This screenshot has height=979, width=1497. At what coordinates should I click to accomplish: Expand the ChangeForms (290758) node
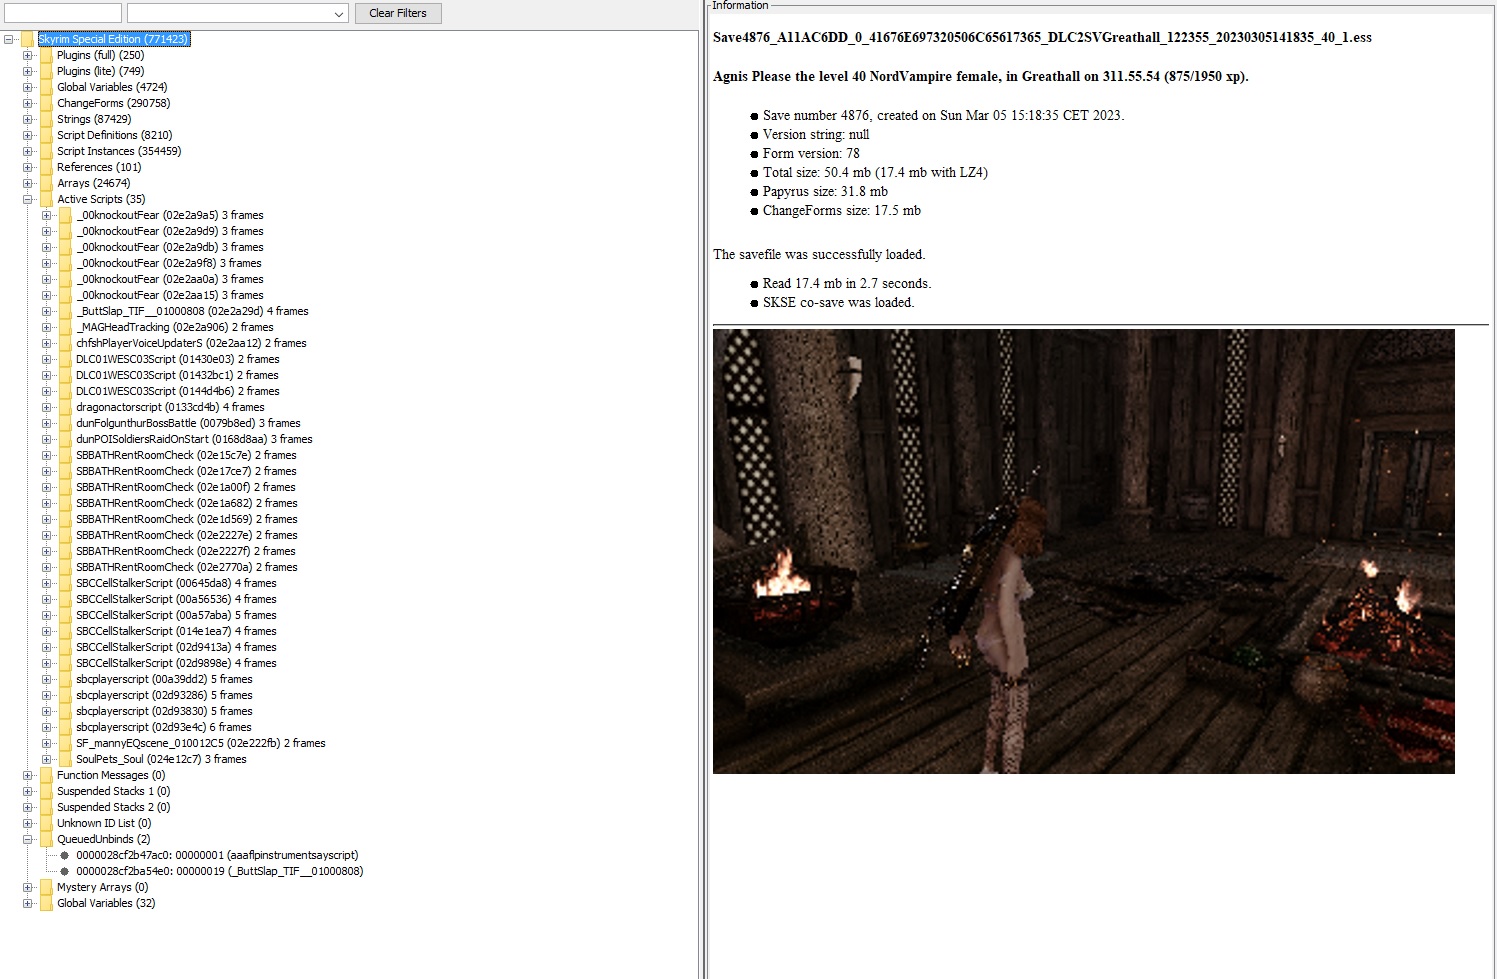click(x=28, y=103)
